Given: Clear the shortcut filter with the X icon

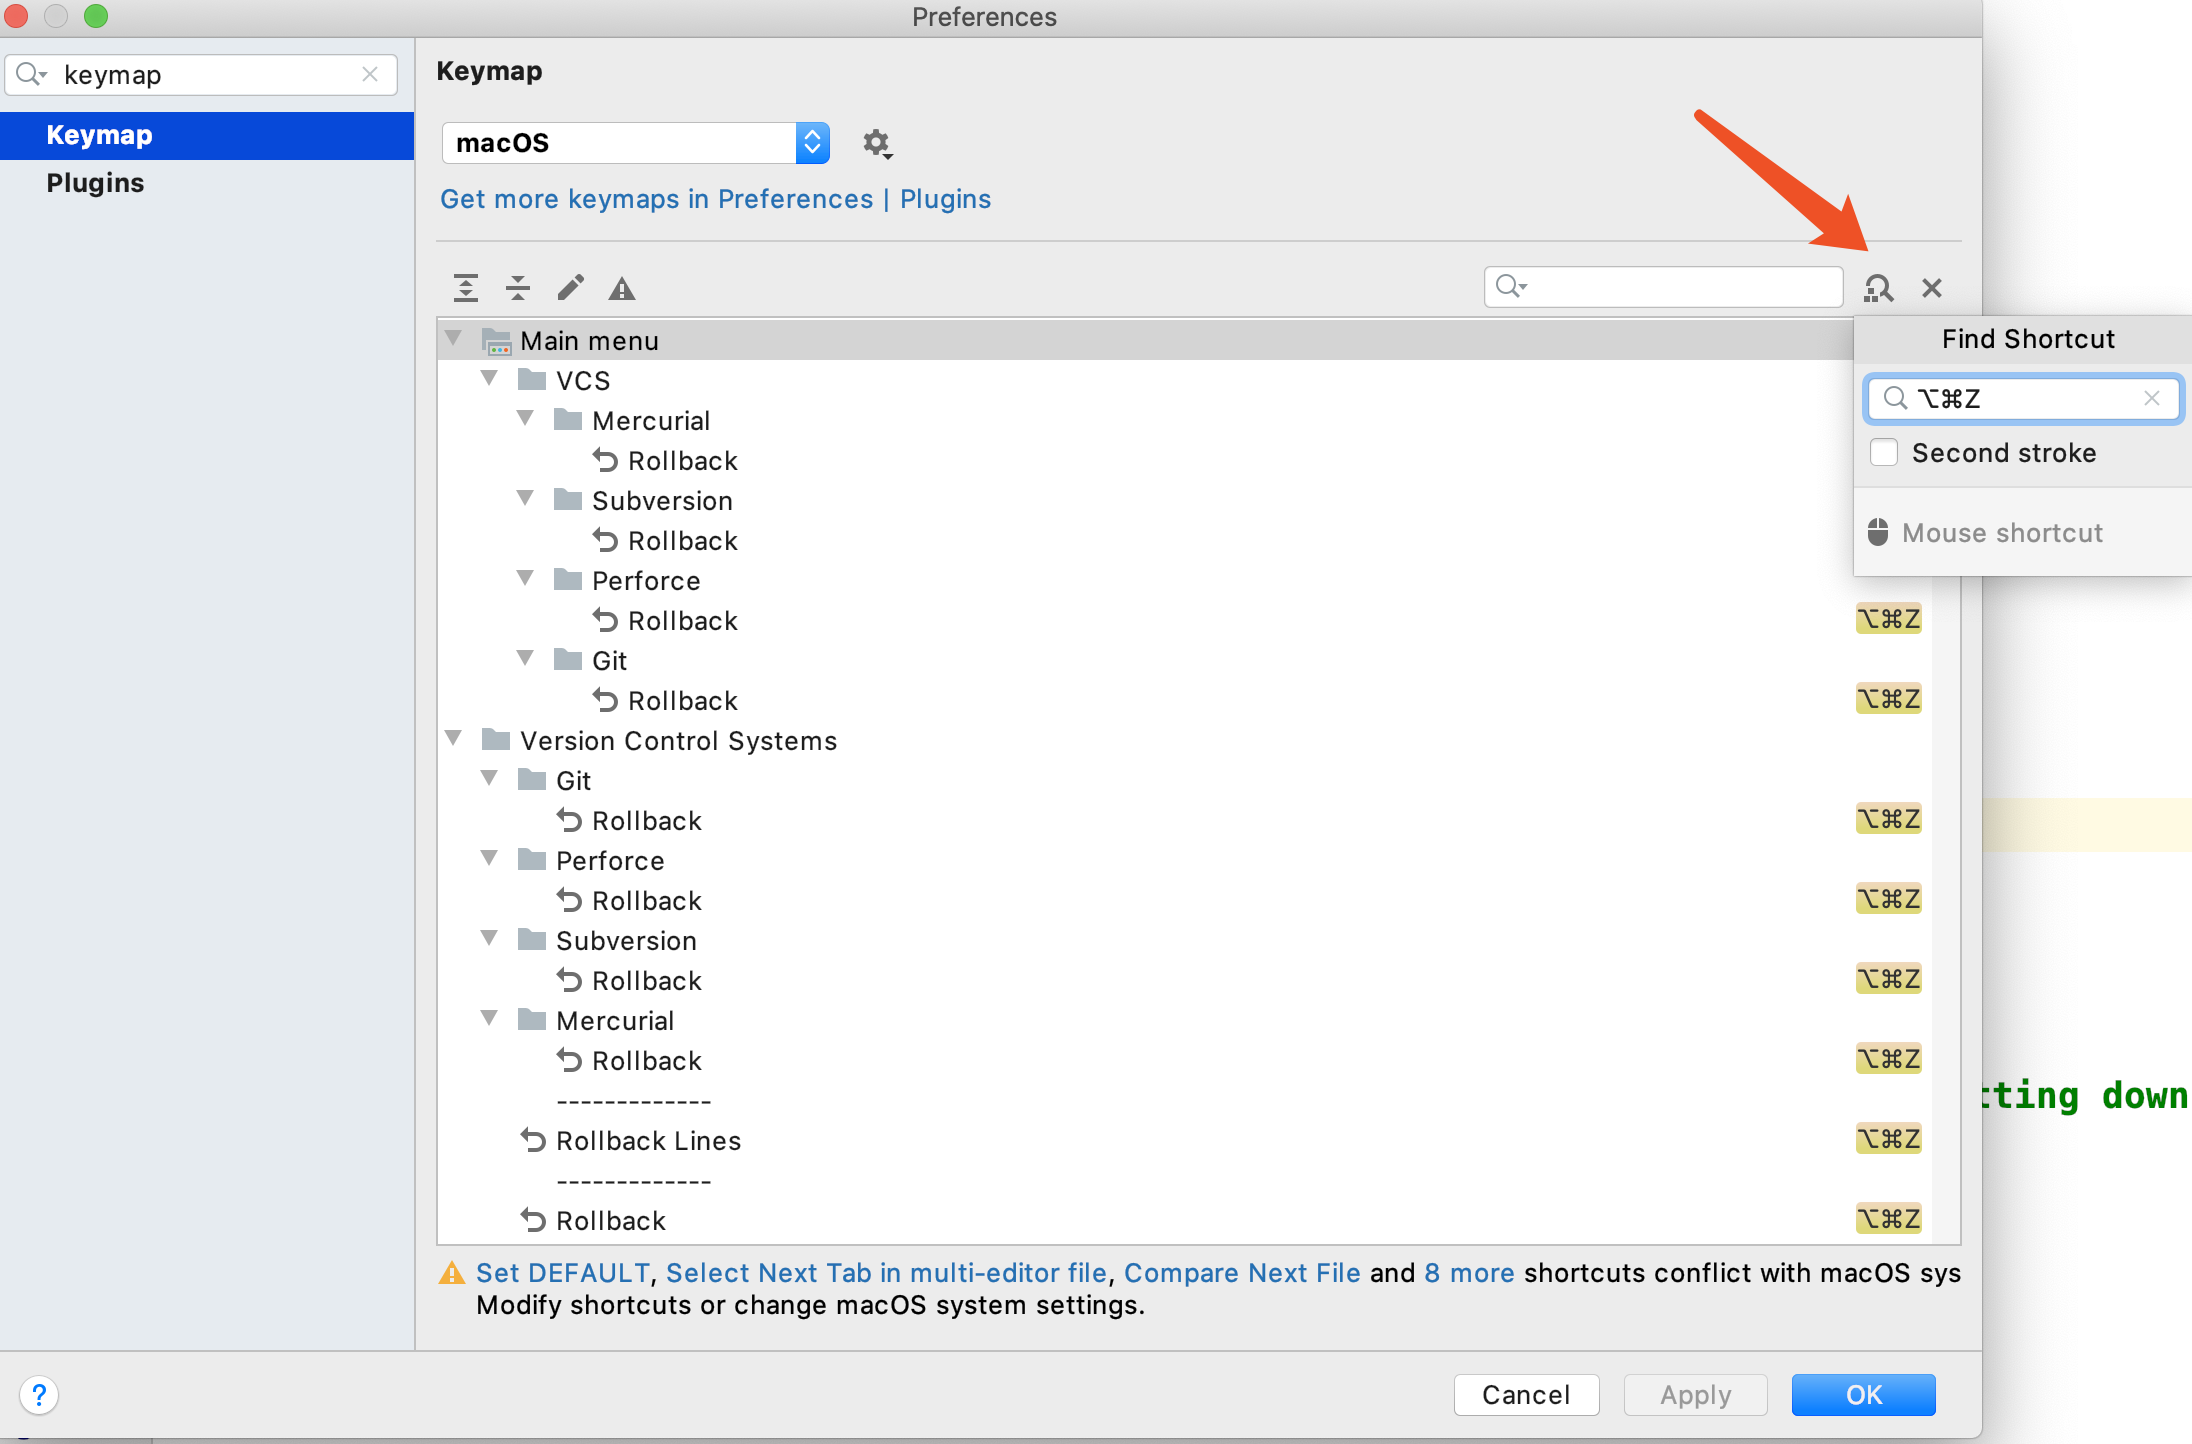Looking at the screenshot, I should pos(1932,288).
